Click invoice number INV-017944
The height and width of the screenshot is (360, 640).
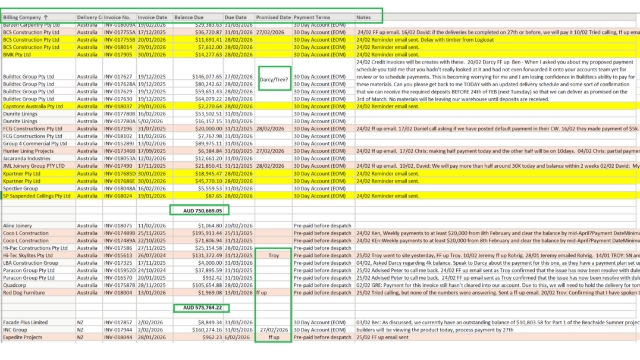click(x=119, y=330)
